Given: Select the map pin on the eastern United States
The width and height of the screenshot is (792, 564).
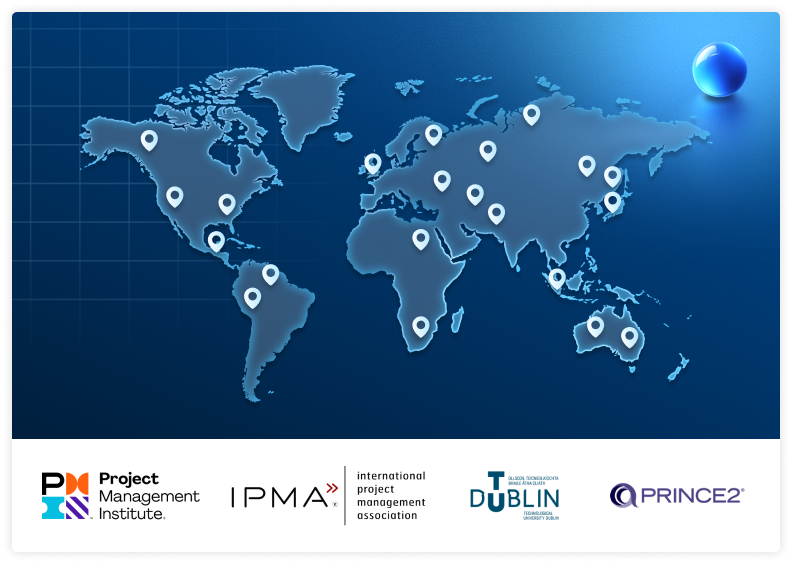Looking at the screenshot, I should tap(227, 204).
